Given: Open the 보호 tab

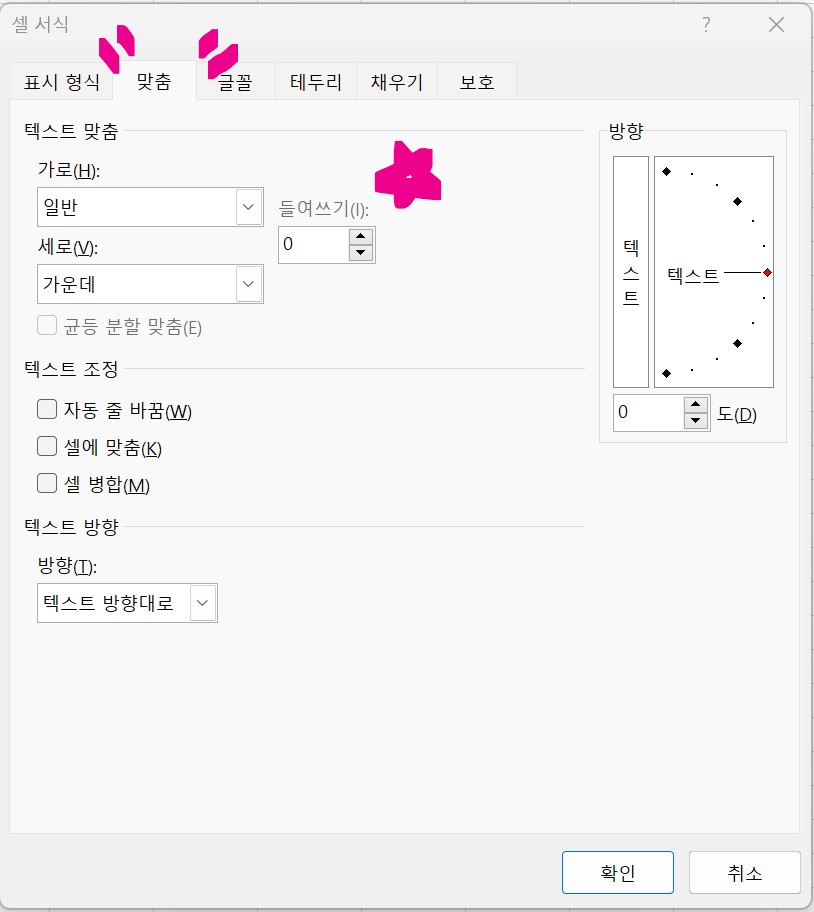Looking at the screenshot, I should click(477, 83).
